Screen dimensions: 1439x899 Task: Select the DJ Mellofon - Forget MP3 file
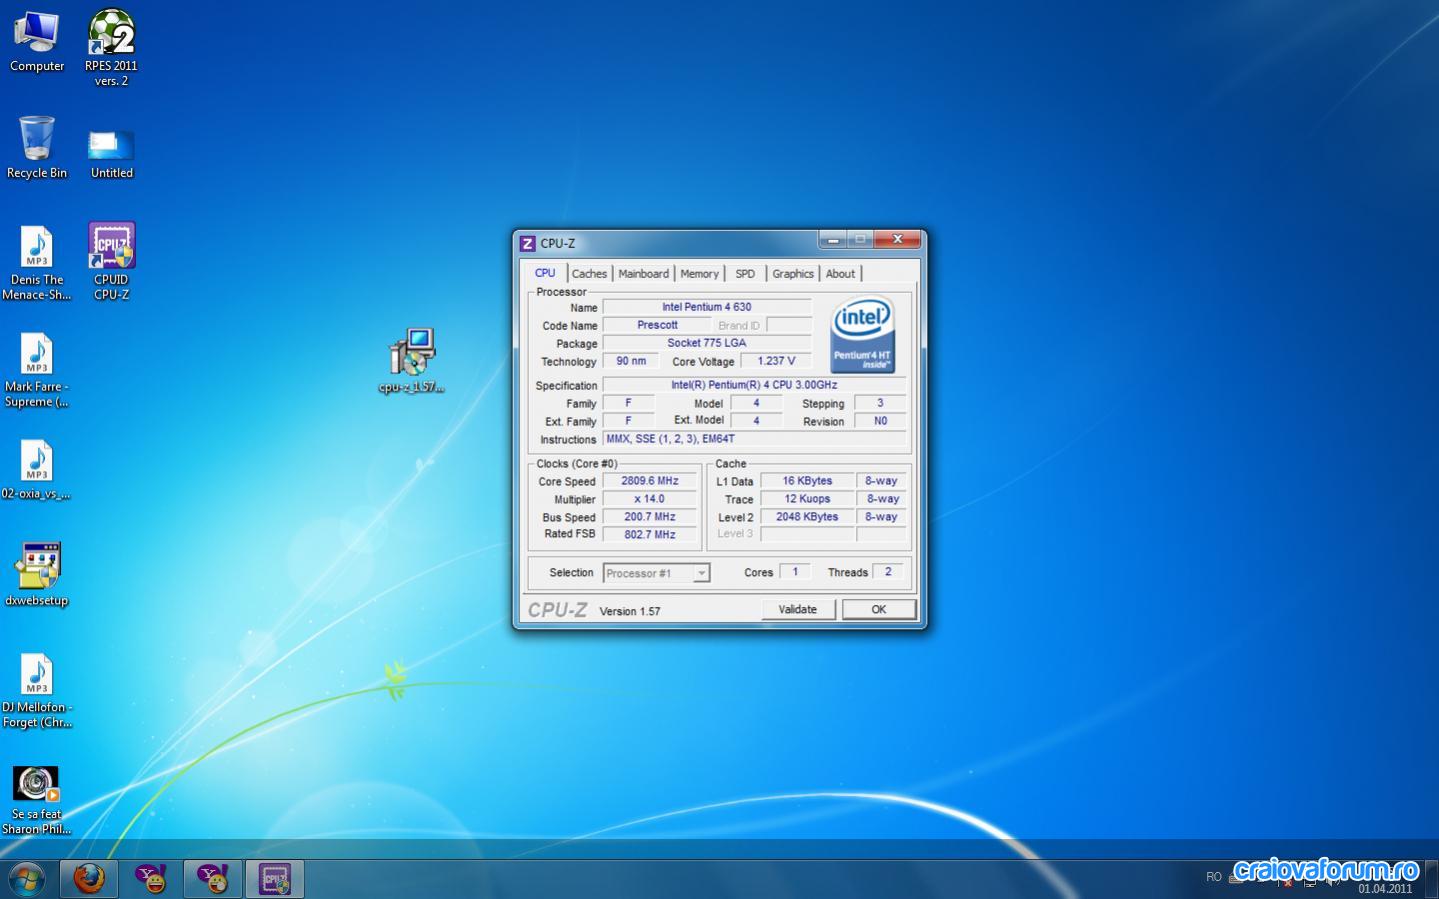[x=37, y=691]
